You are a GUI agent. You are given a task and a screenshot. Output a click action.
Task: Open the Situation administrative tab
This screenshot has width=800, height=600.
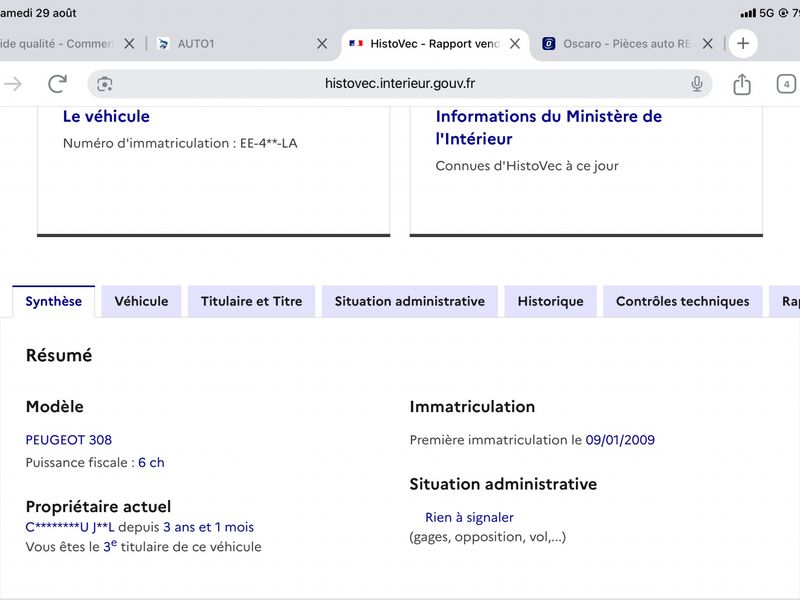pos(410,302)
